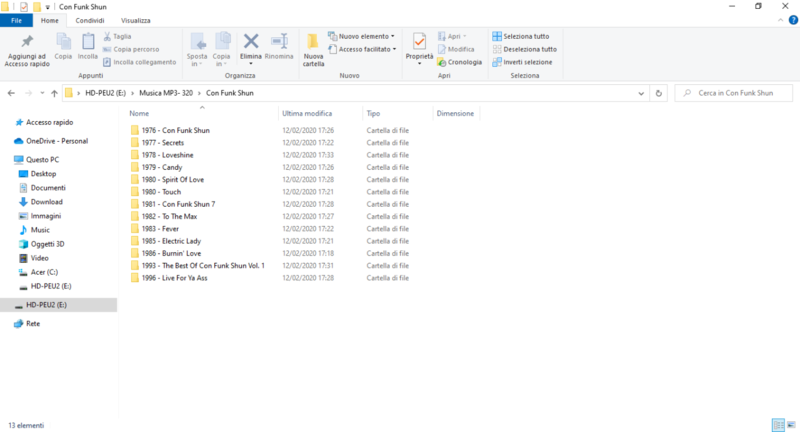Open the Condividi ribbon tab
The height and width of the screenshot is (432, 800).
pyautogui.click(x=88, y=20)
